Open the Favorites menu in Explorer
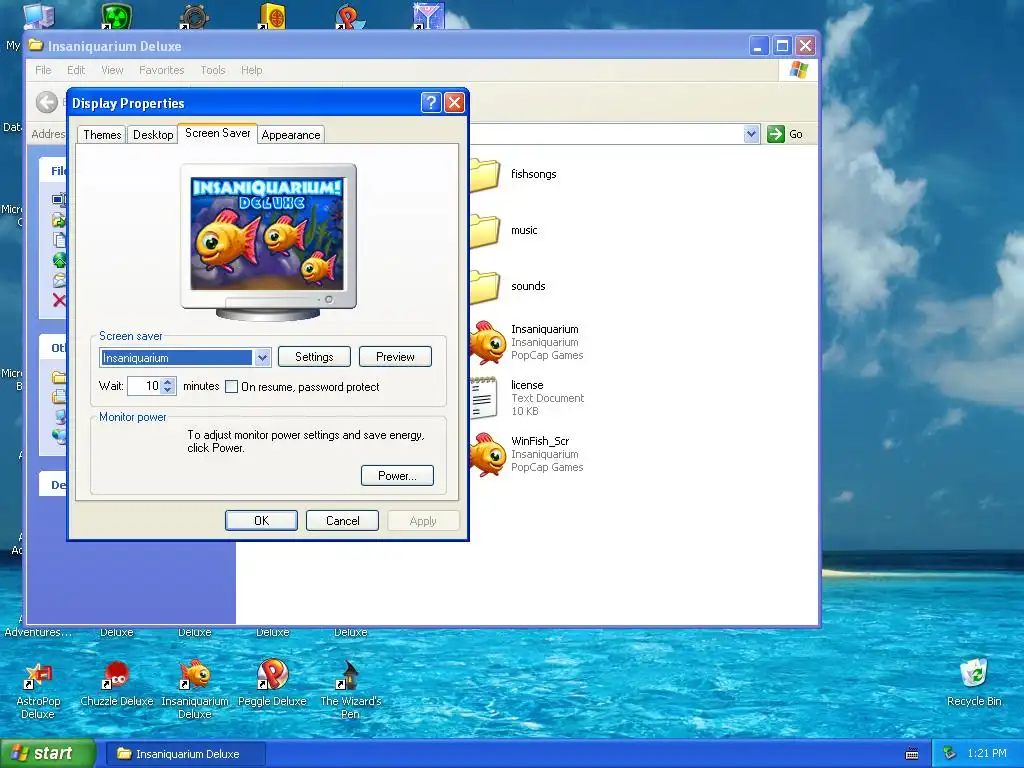The height and width of the screenshot is (768, 1024). point(161,70)
